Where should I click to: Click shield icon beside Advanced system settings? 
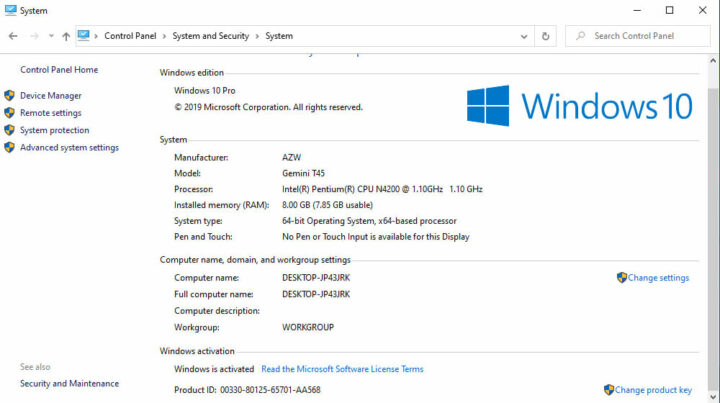tap(9, 147)
